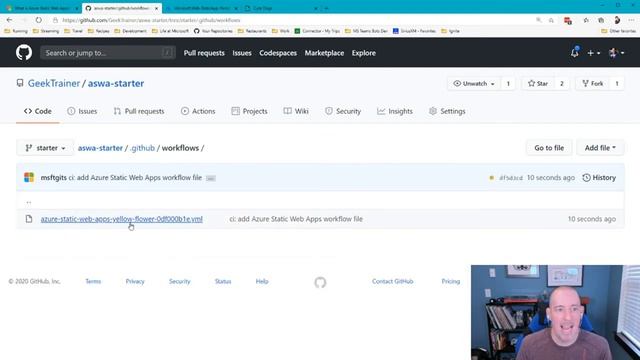Switch to the Settings tab
The height and width of the screenshot is (360, 640).
(447, 111)
